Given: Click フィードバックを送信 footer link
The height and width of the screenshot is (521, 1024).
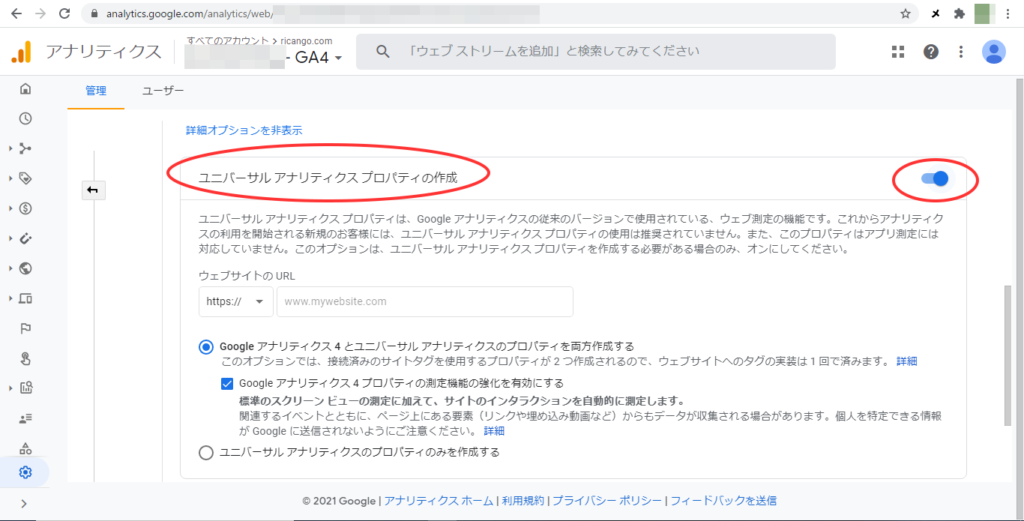Looking at the screenshot, I should coord(724,501).
